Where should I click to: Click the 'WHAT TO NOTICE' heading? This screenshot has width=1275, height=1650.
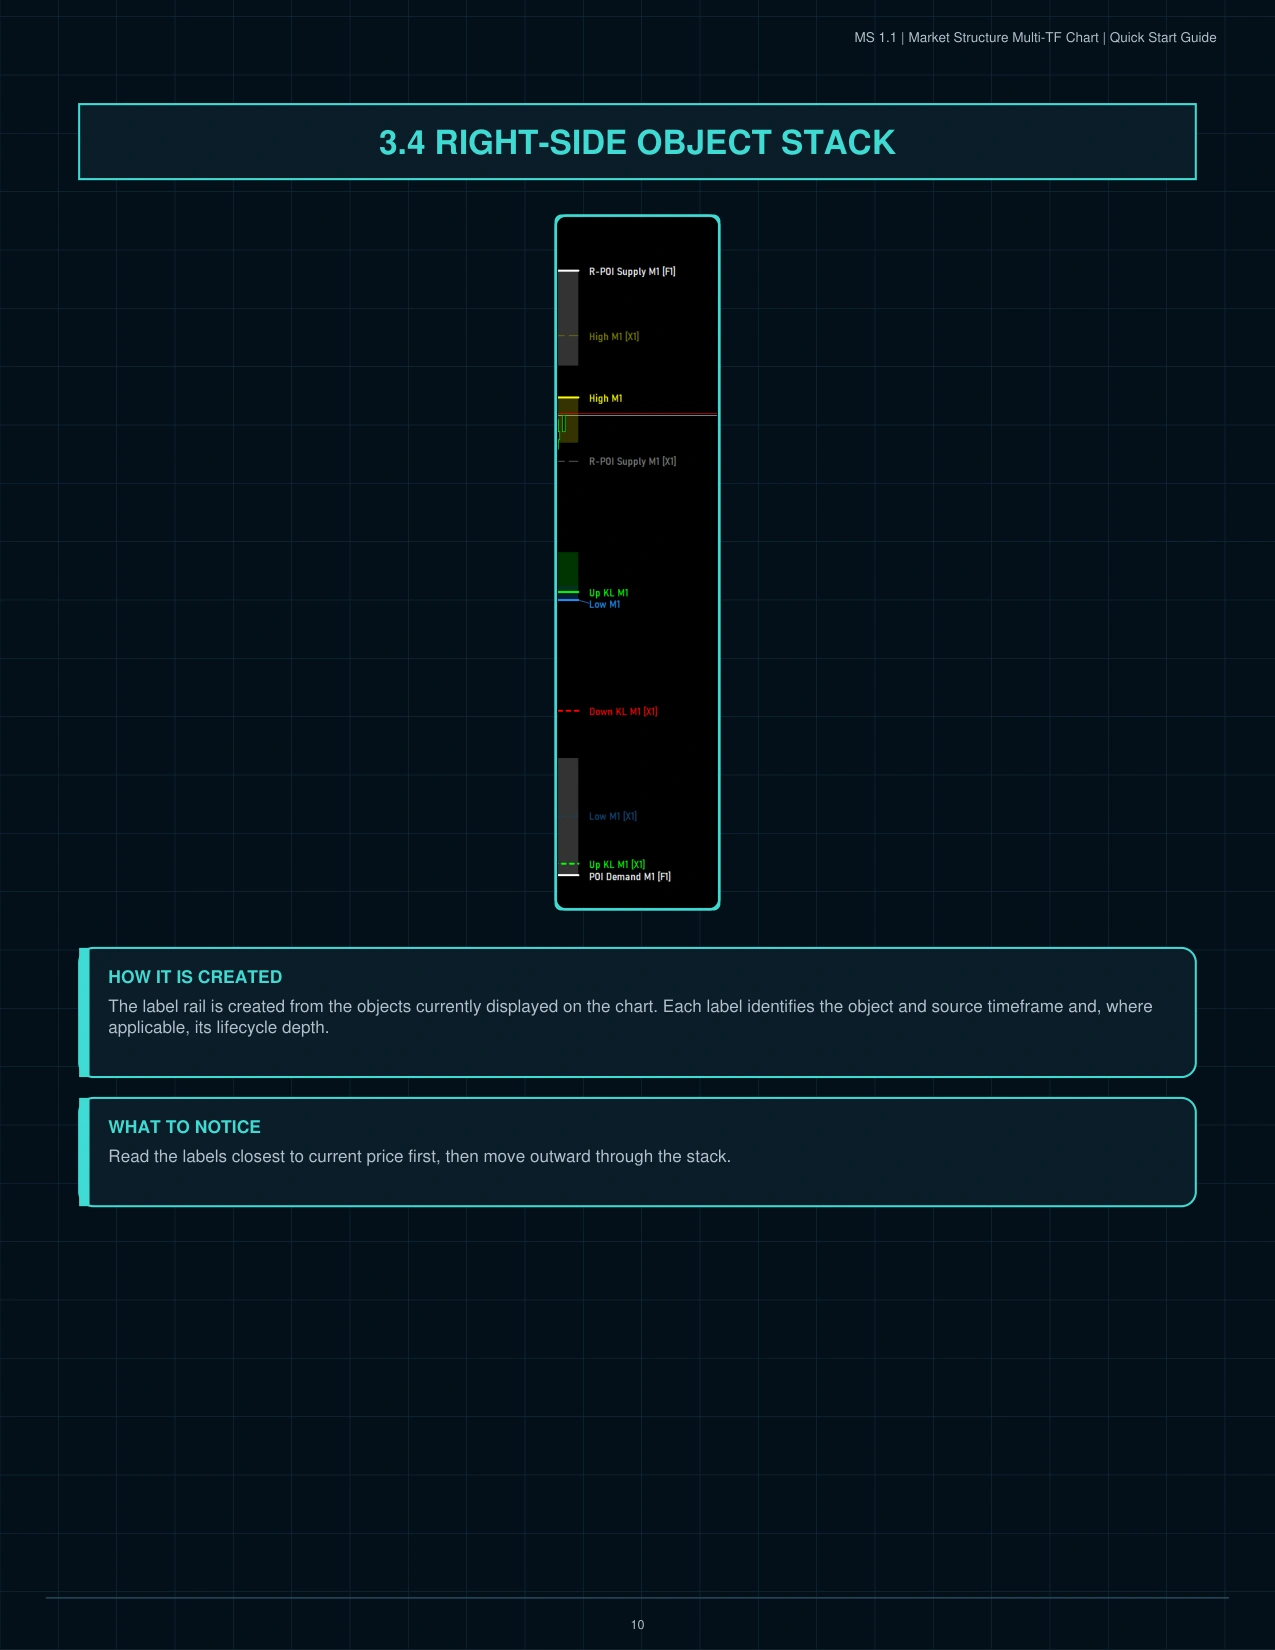pos(184,1127)
